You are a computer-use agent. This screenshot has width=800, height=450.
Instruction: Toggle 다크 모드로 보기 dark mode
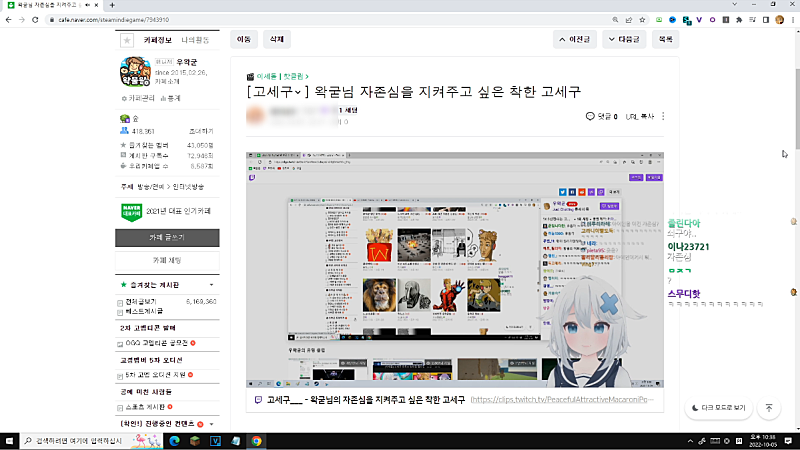(x=718, y=408)
